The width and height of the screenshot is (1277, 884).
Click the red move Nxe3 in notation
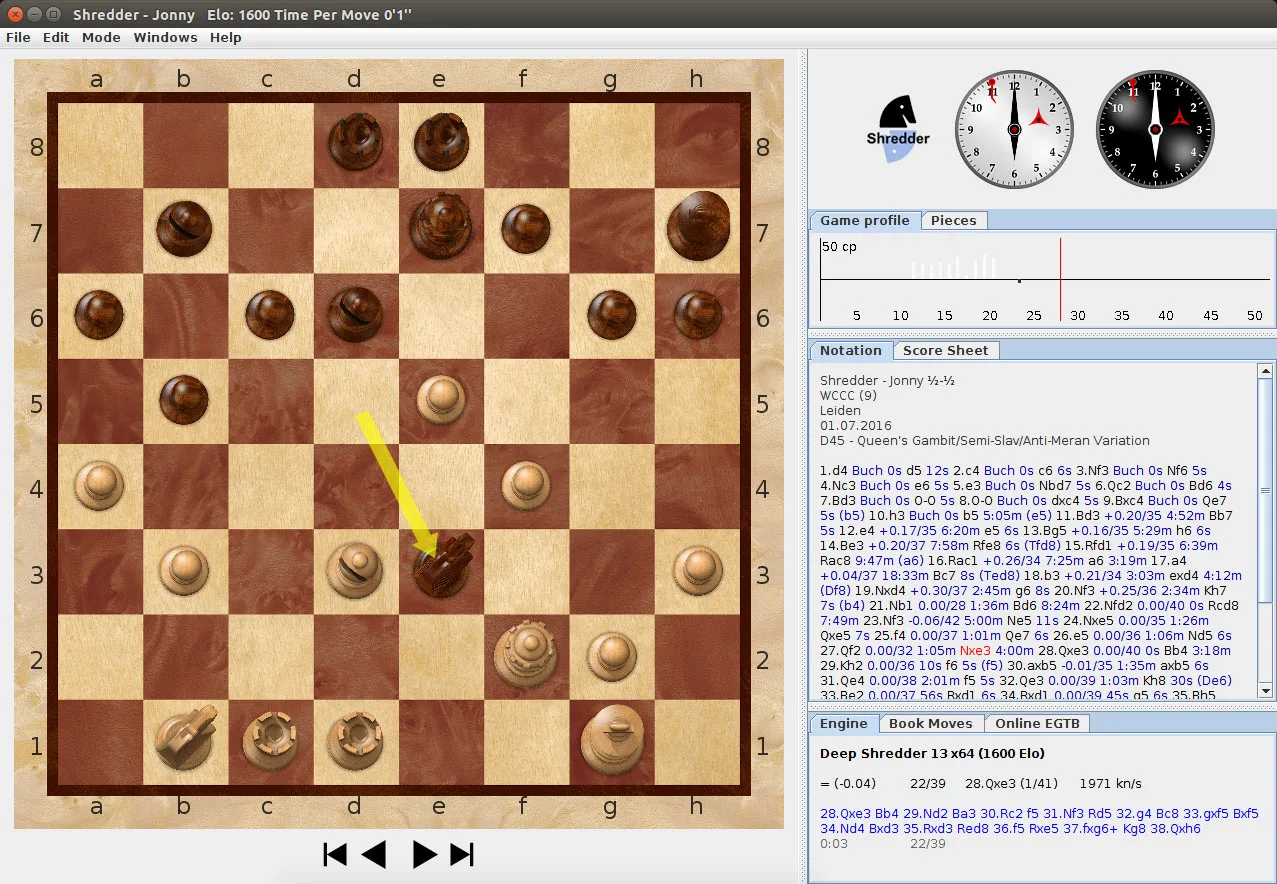(x=972, y=650)
